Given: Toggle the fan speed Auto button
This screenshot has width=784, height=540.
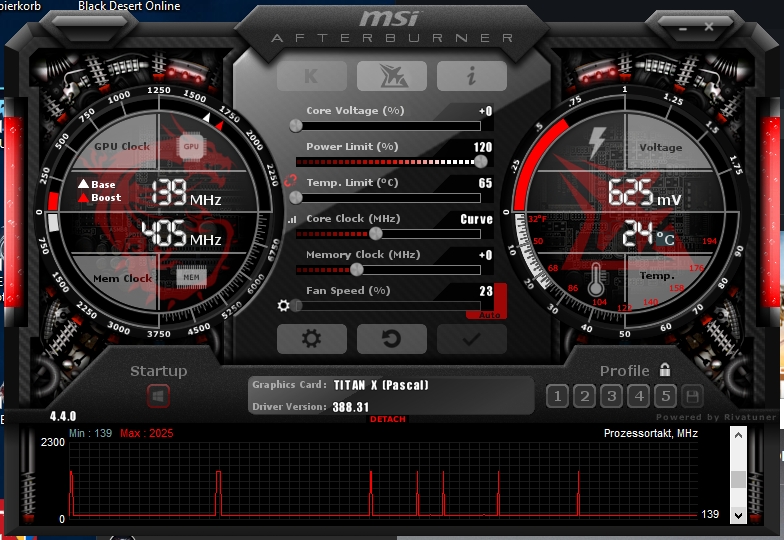Looking at the screenshot, I should pos(489,315).
